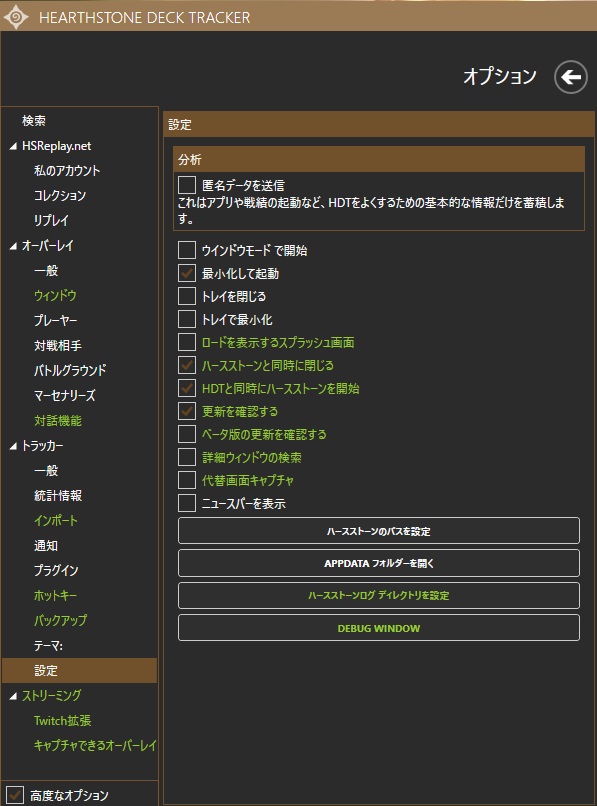Click APPDATA フォルダーを開く button
Screen dimensions: 597x806
tap(378, 563)
